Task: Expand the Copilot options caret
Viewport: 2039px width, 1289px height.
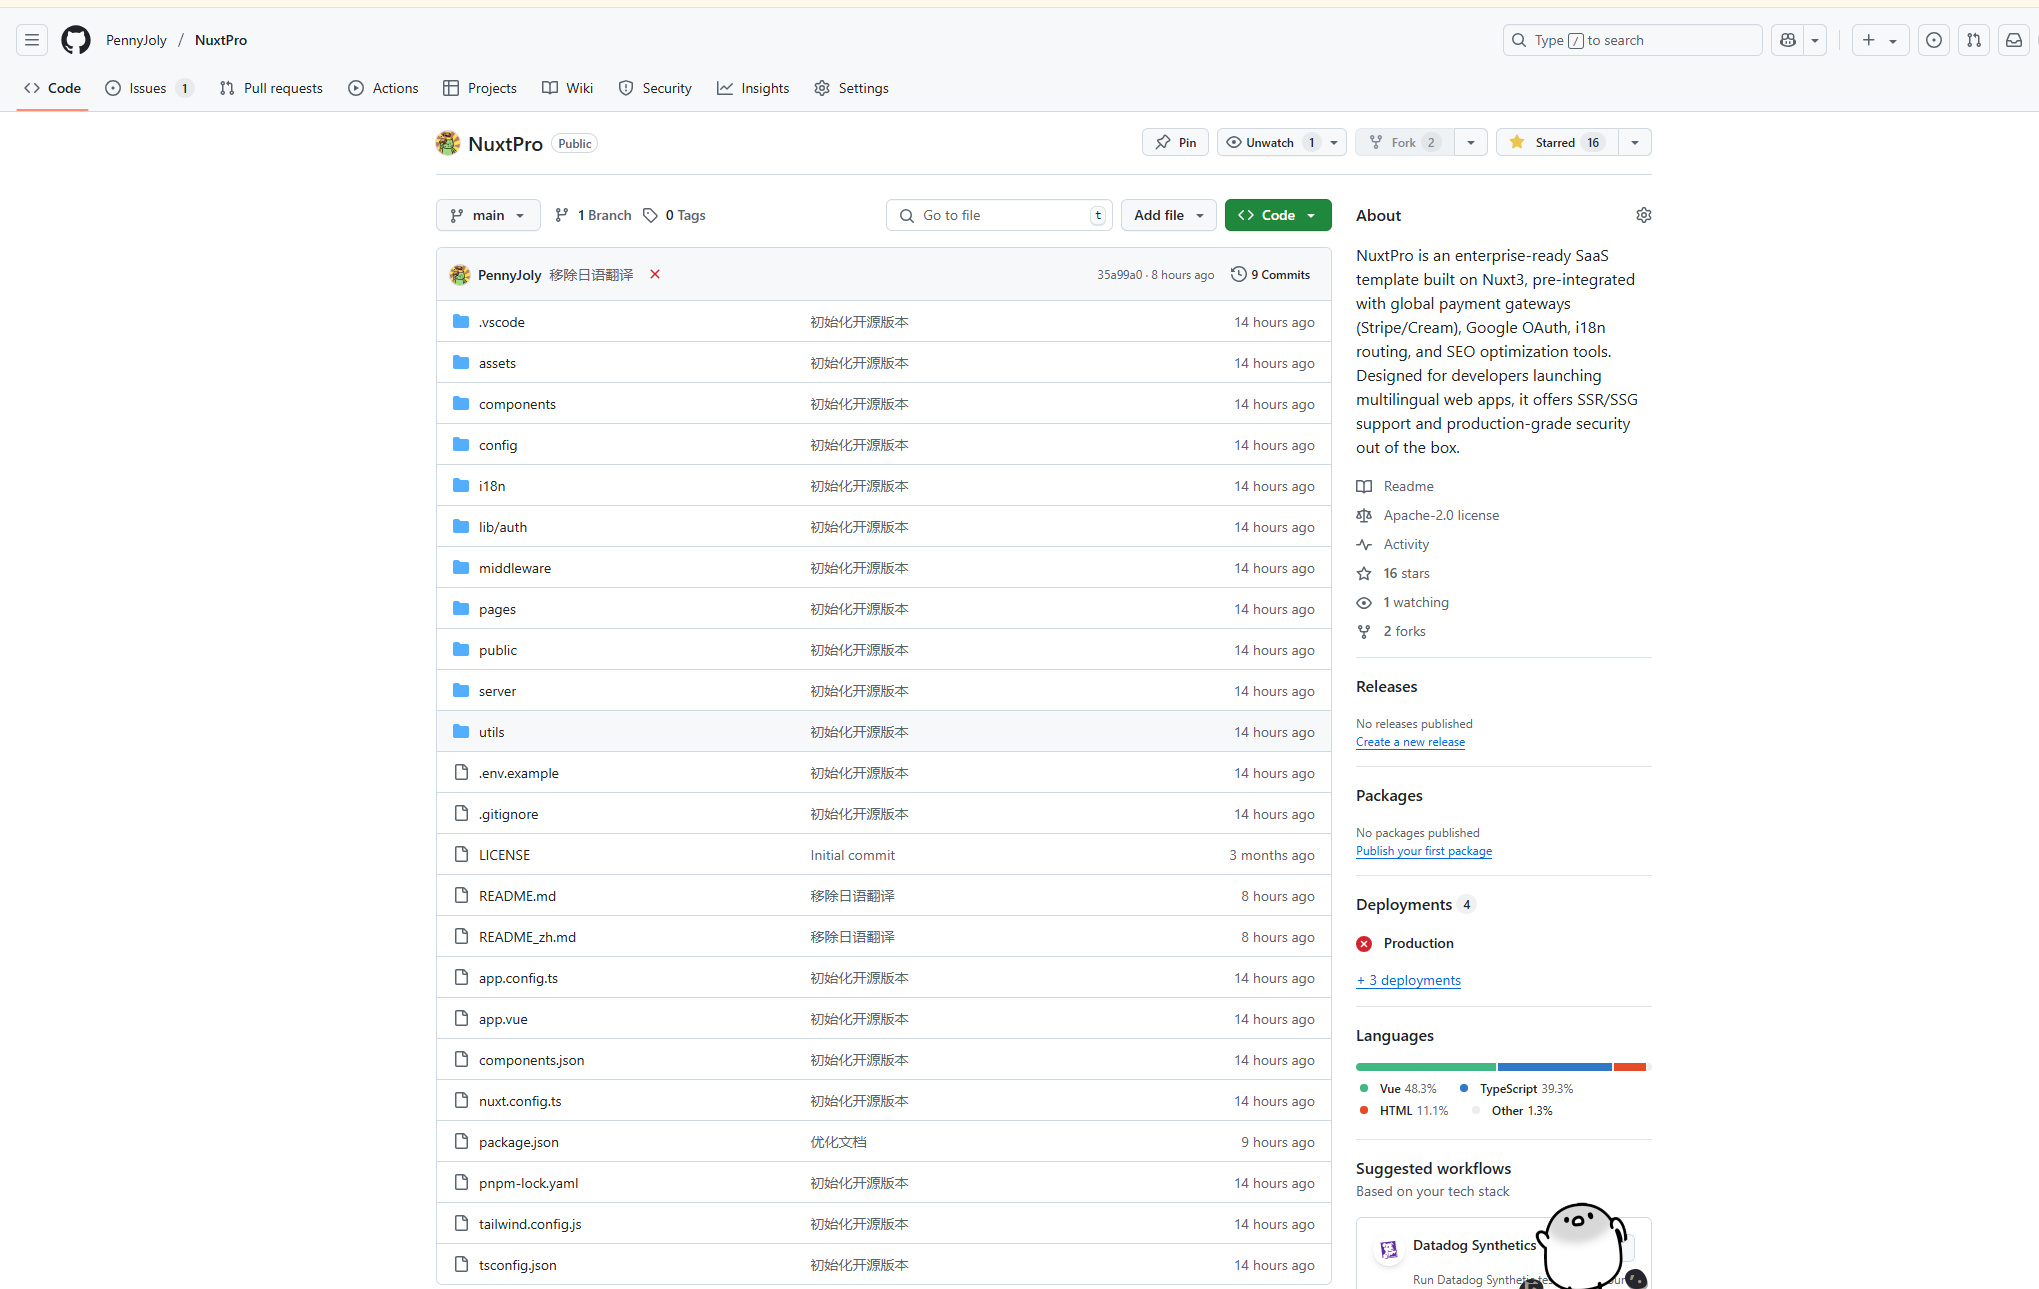Action: click(x=1815, y=40)
